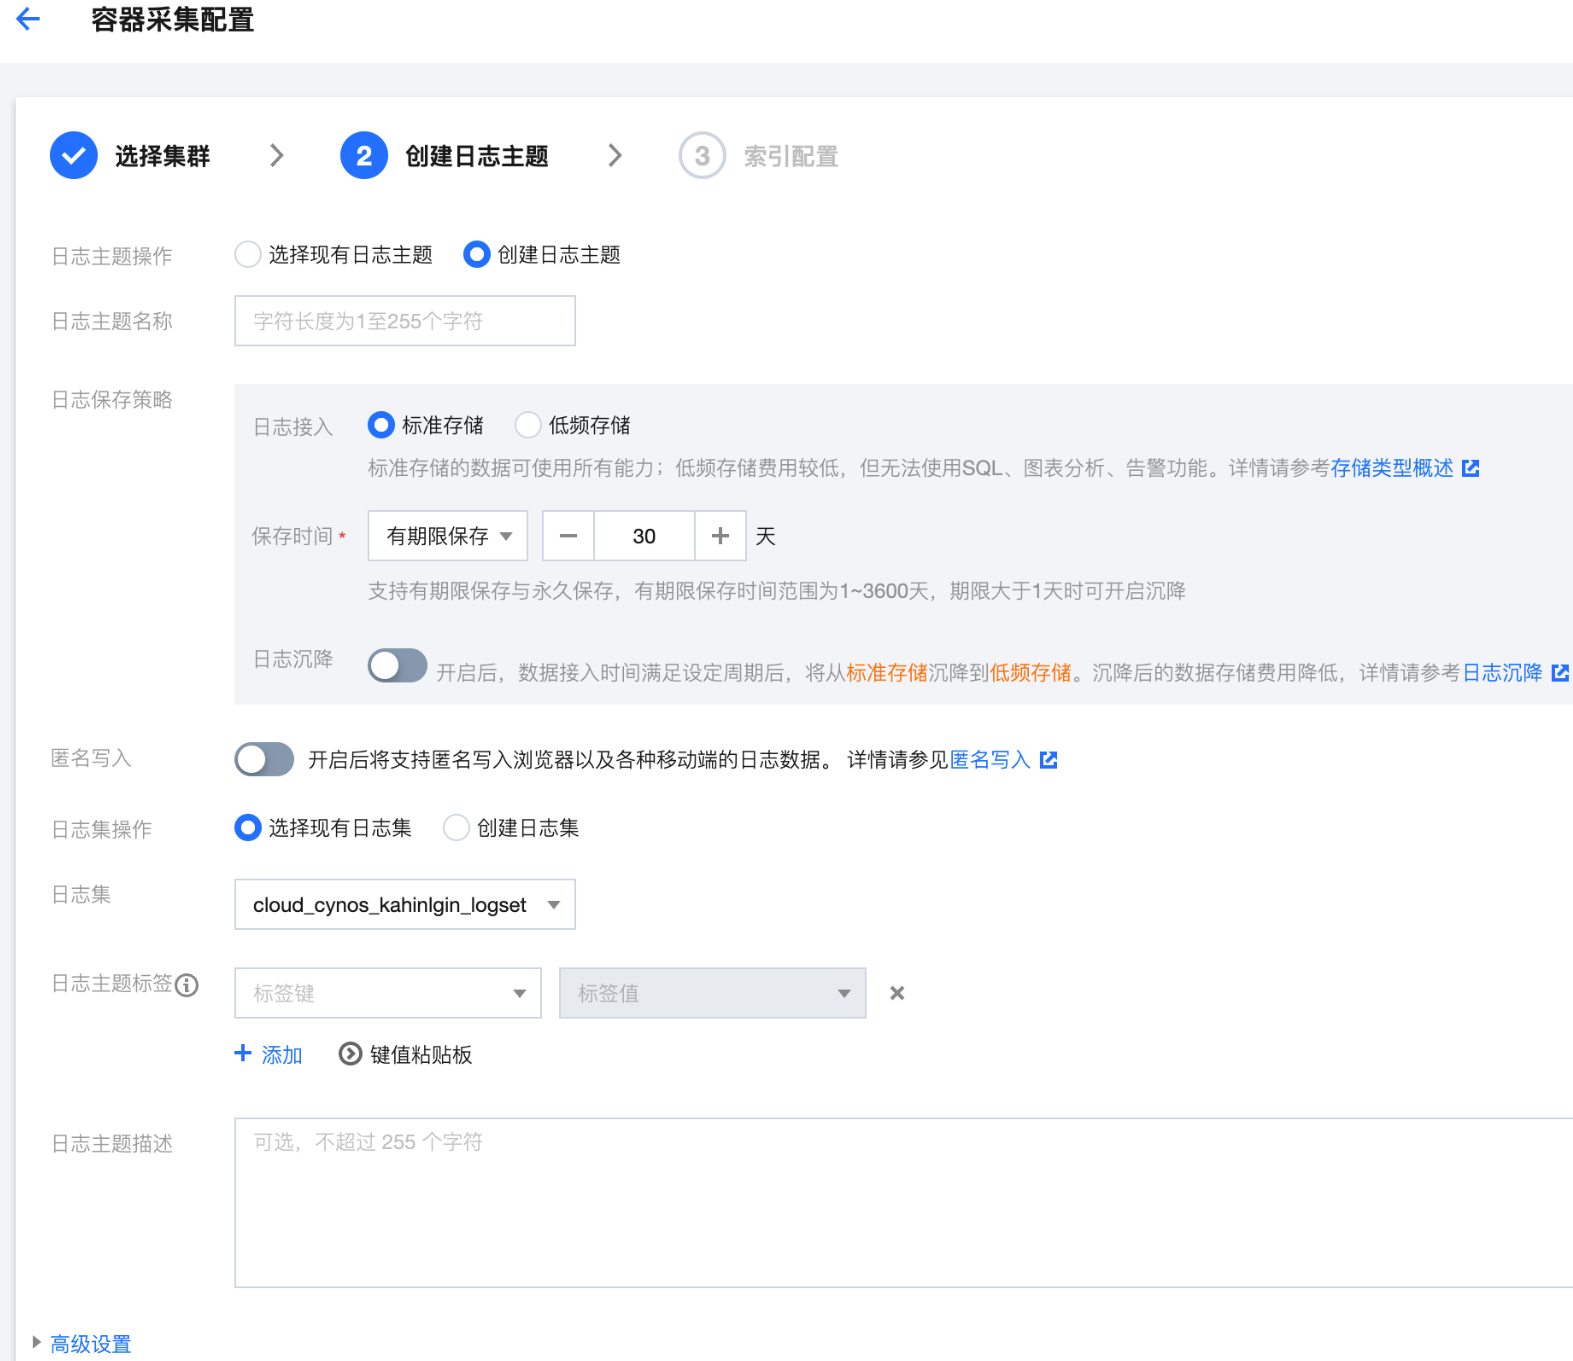Screen dimensions: 1573x1361
Task: Click the 添加 tag link
Action: click(282, 1055)
